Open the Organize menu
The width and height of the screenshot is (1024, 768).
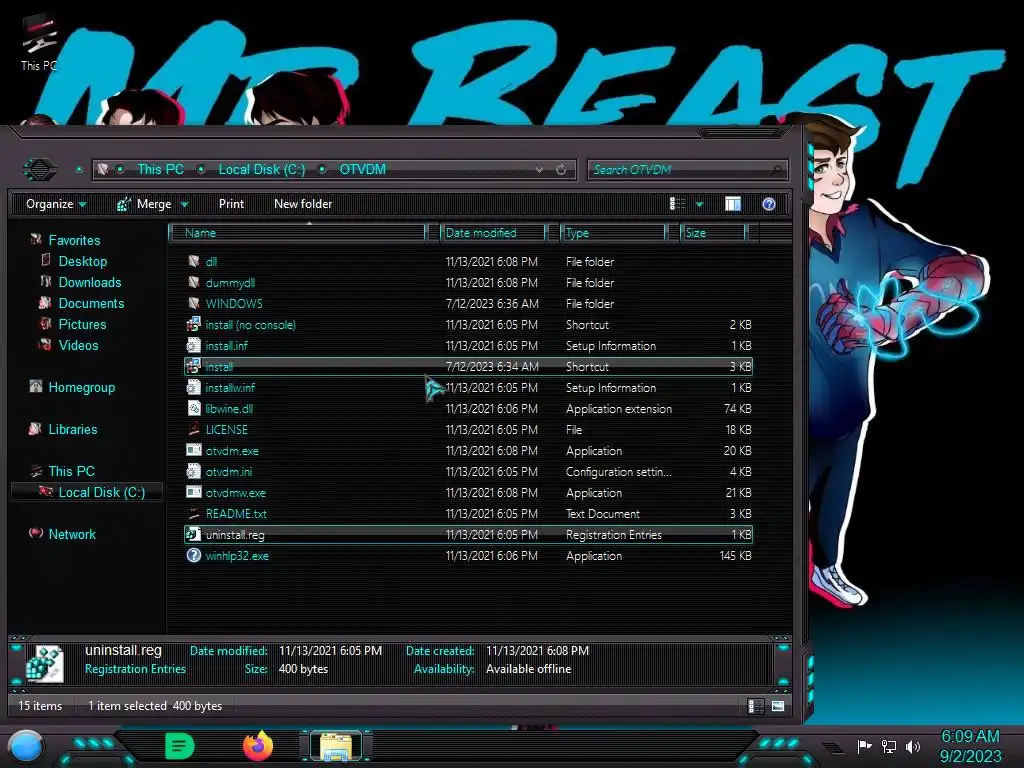click(56, 204)
